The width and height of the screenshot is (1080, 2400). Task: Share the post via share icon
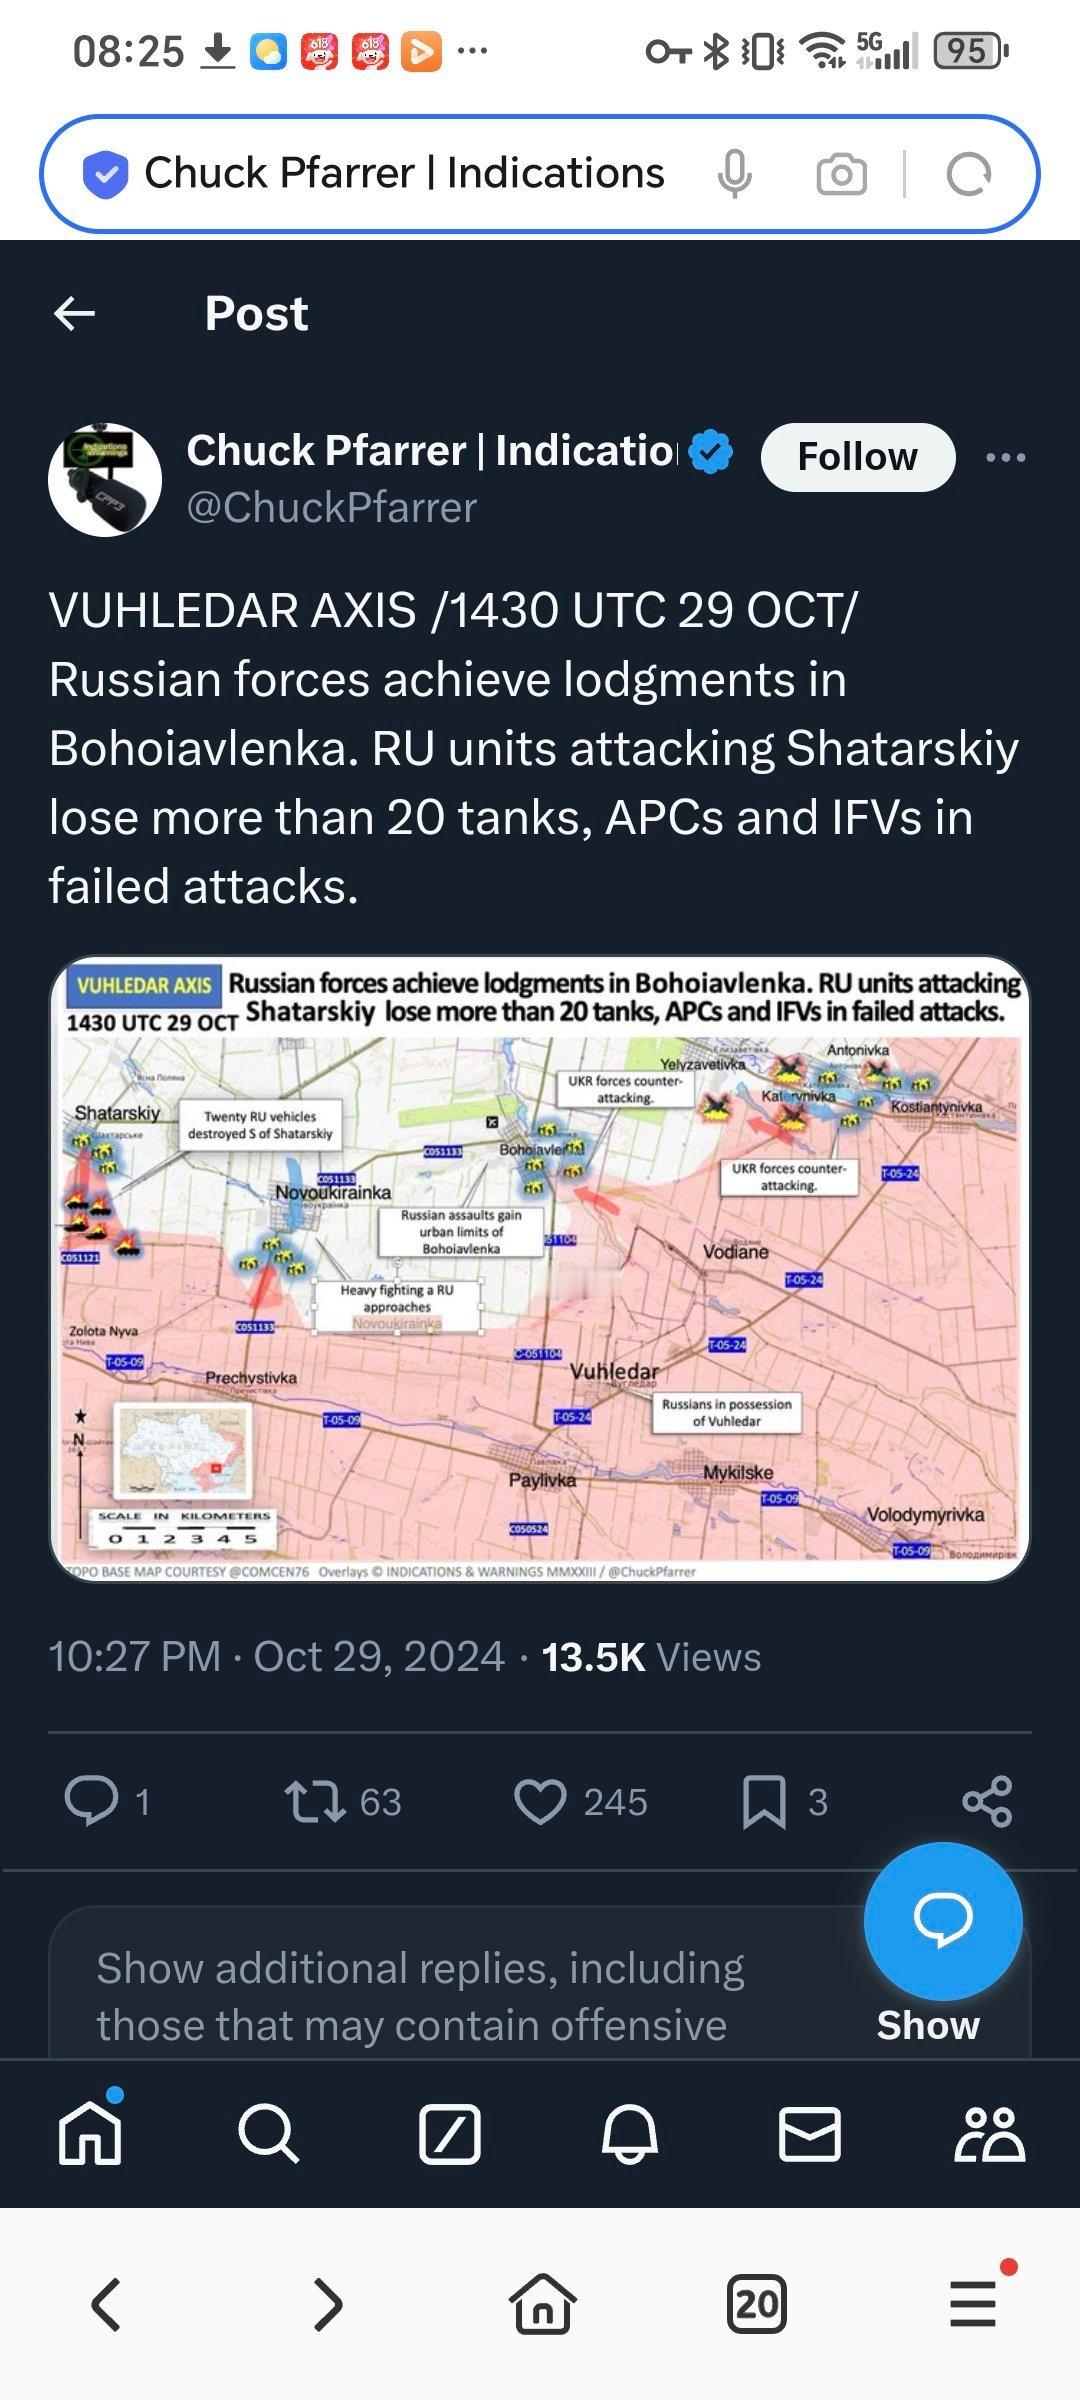tap(987, 1801)
